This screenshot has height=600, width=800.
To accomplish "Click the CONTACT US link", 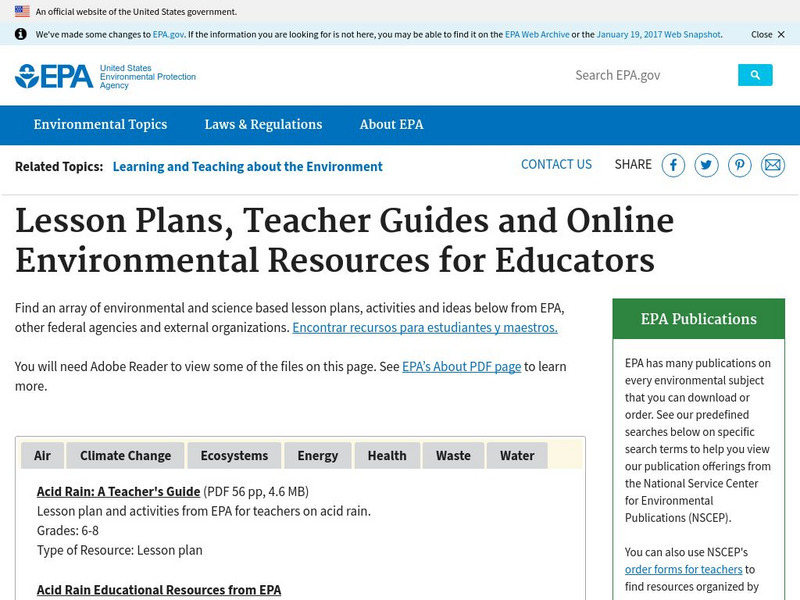I will click(x=556, y=164).
